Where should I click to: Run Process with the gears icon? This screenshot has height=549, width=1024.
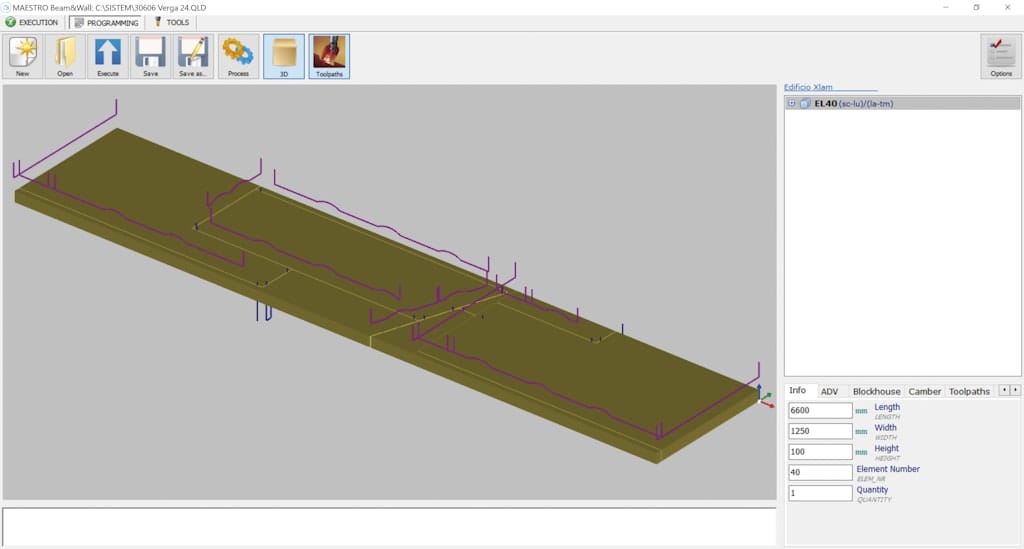238,56
